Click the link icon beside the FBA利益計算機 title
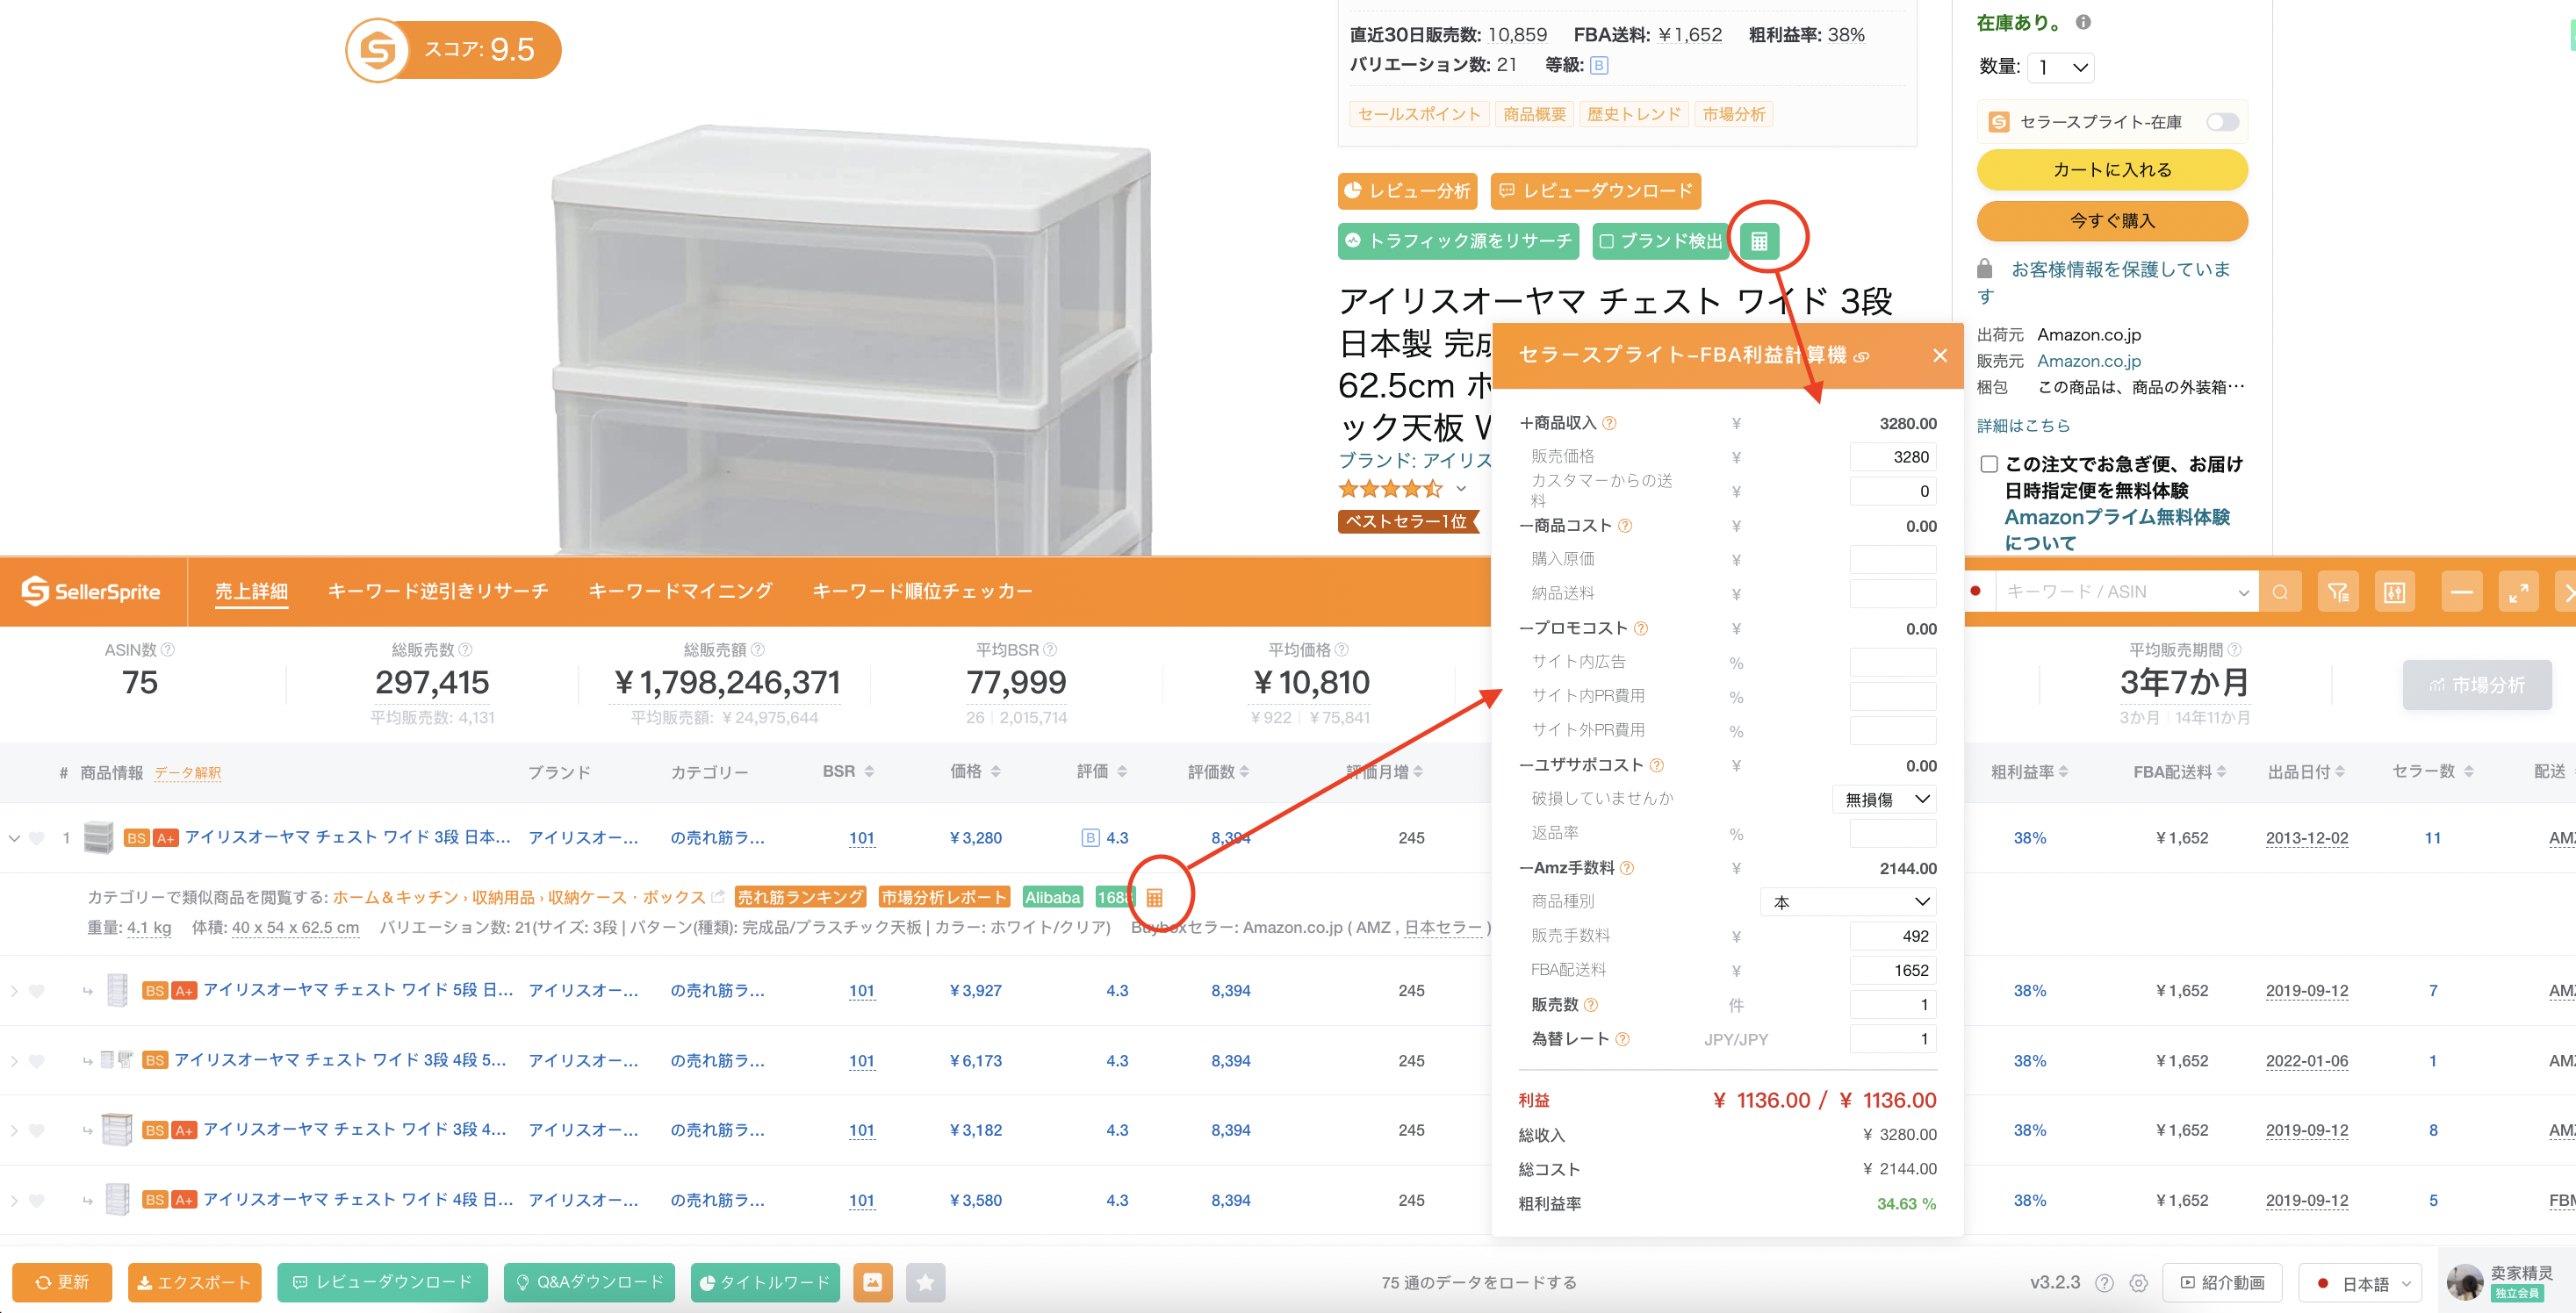2576x1313 pixels. pos(1861,357)
